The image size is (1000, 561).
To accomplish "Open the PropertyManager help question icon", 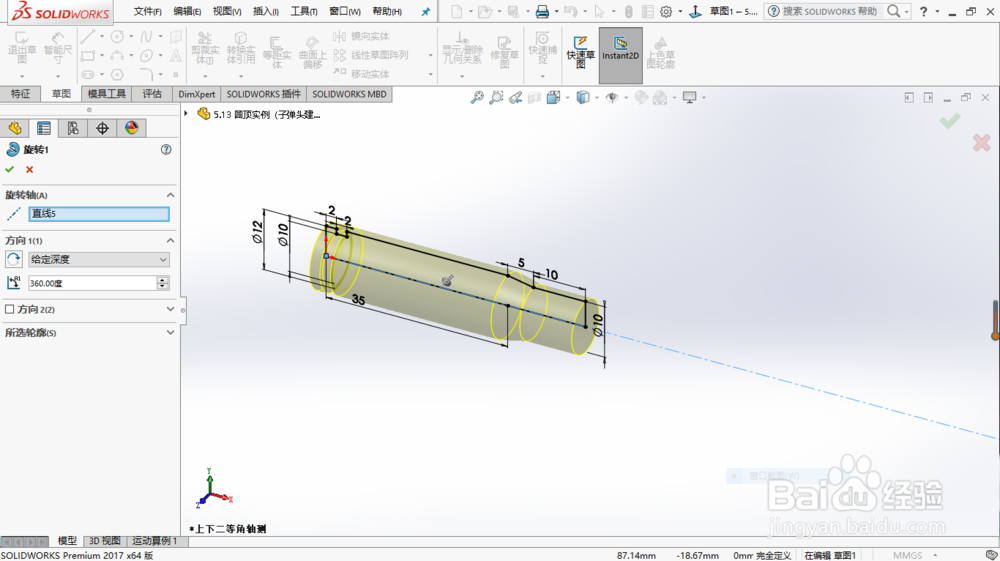I will (x=166, y=149).
